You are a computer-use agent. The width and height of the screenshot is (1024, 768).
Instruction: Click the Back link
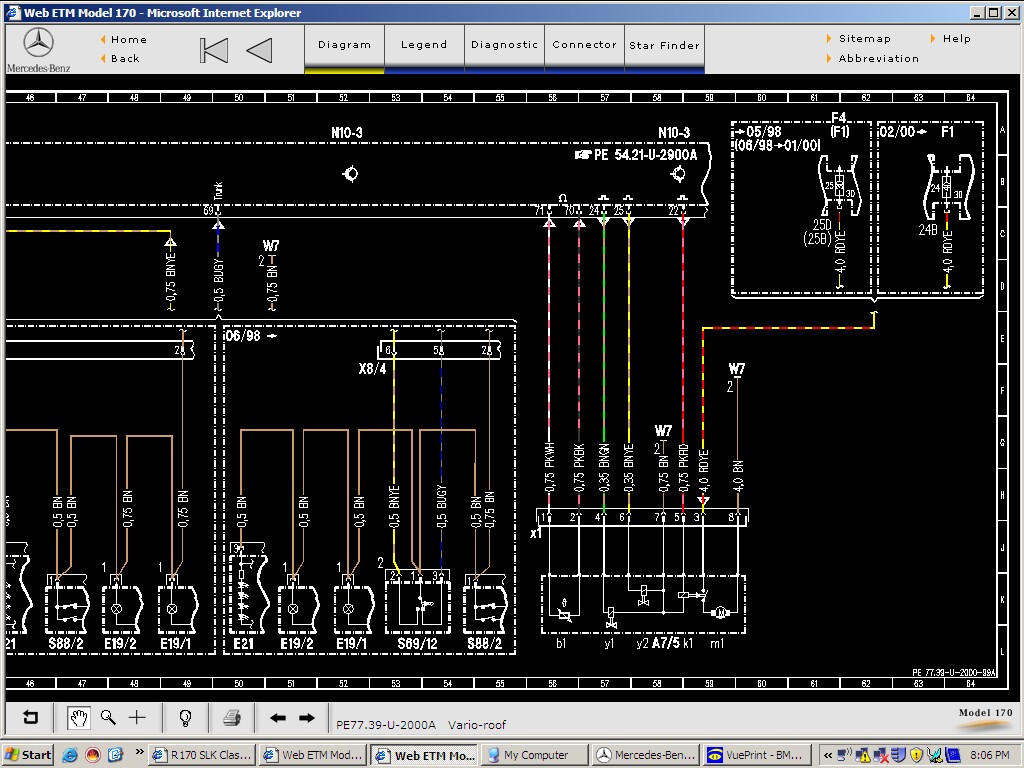tap(120, 58)
